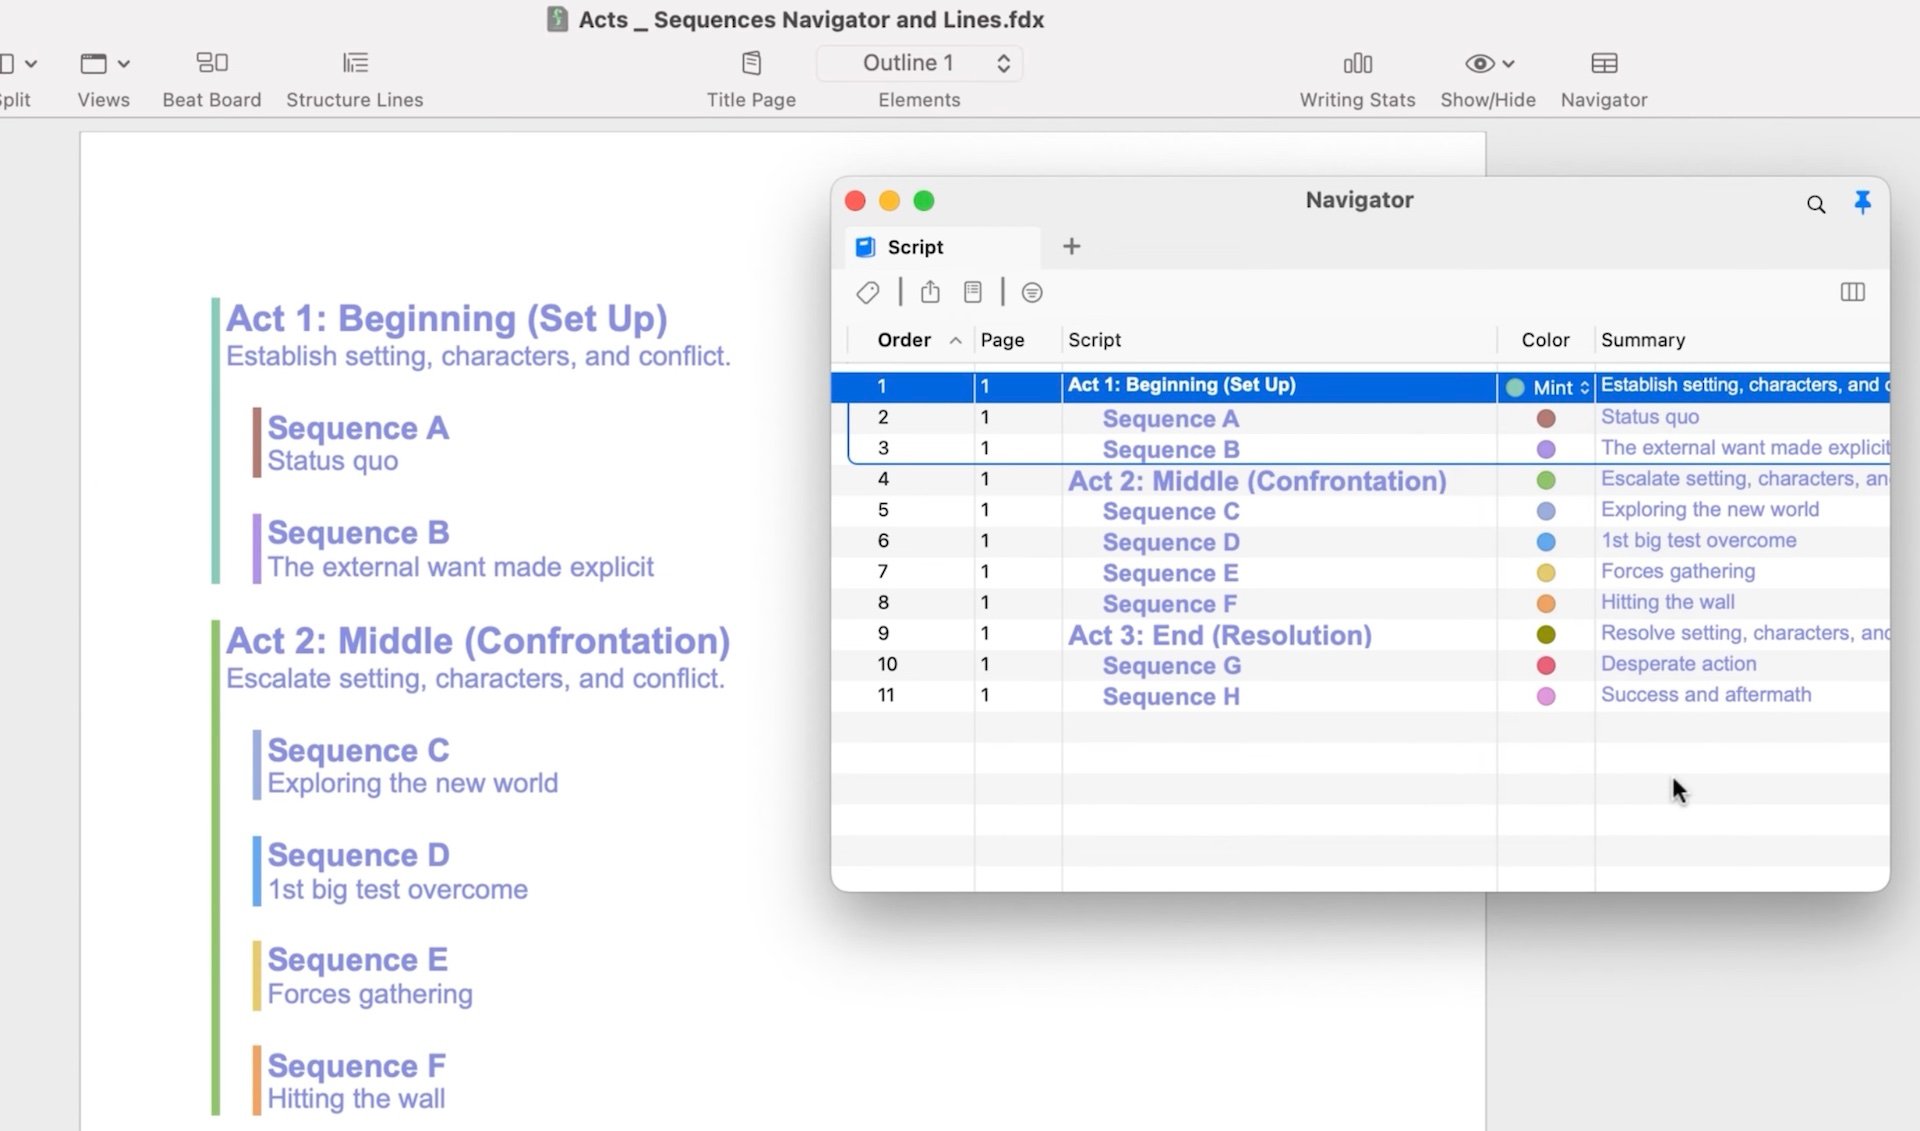Toggle the Navigator columns layout icon
Viewport: 1920px width, 1131px height.
click(x=1852, y=292)
